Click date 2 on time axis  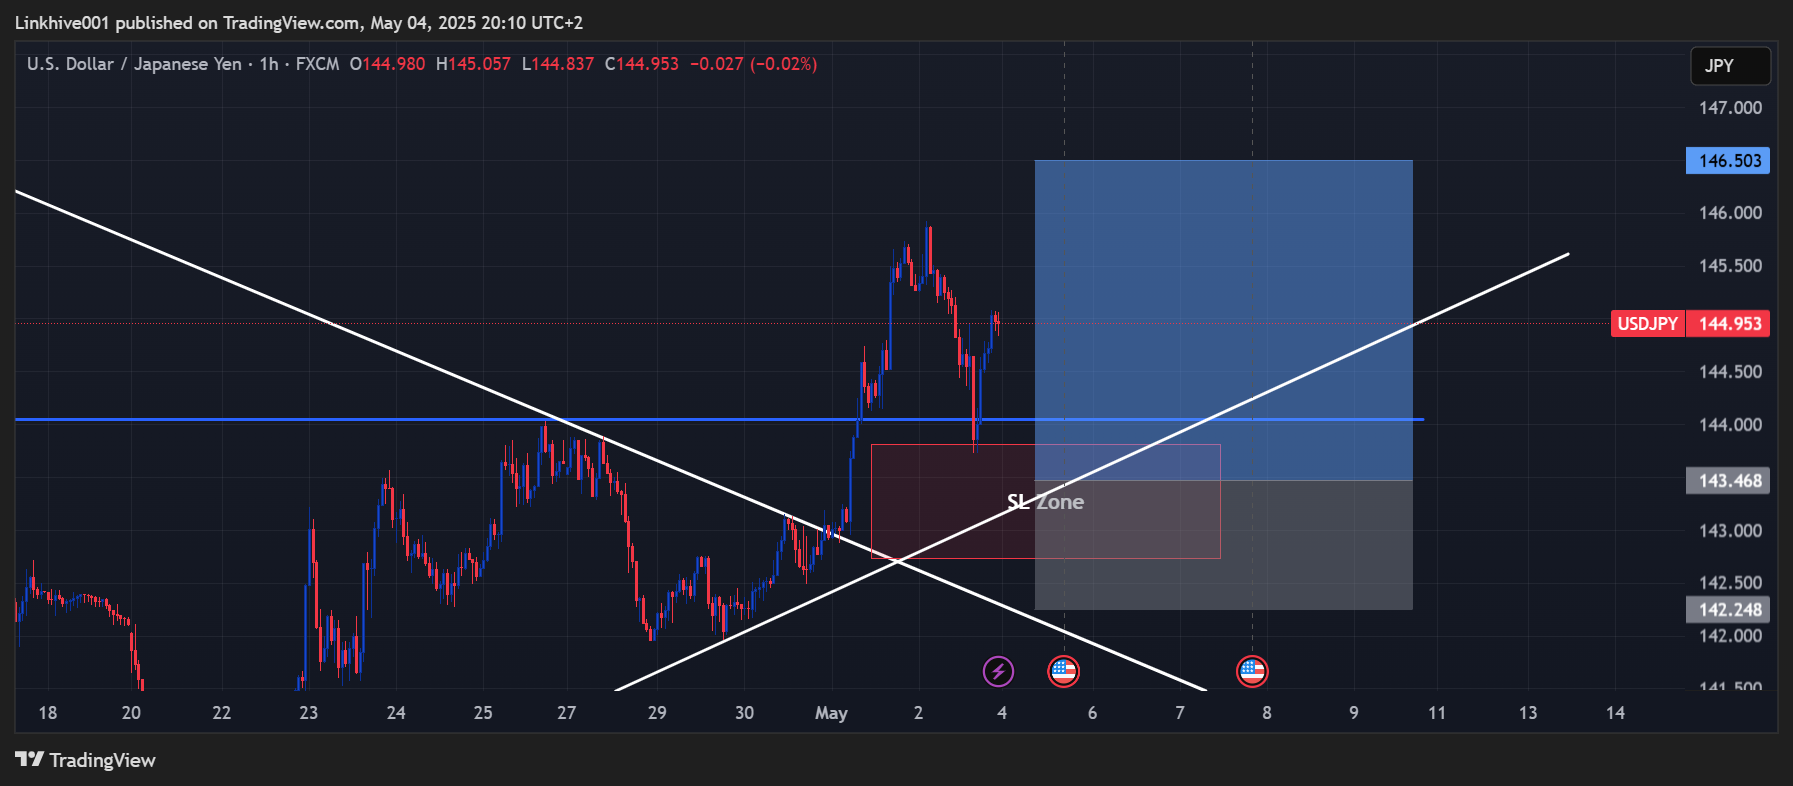coord(918,713)
